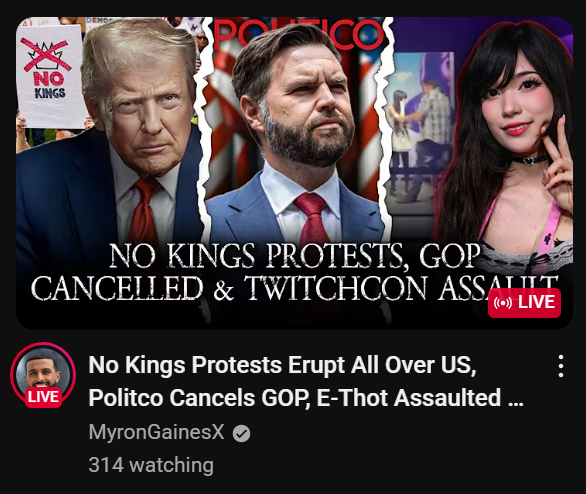
Task: Open the MyronGainesX channel avatar
Action: coord(43,374)
